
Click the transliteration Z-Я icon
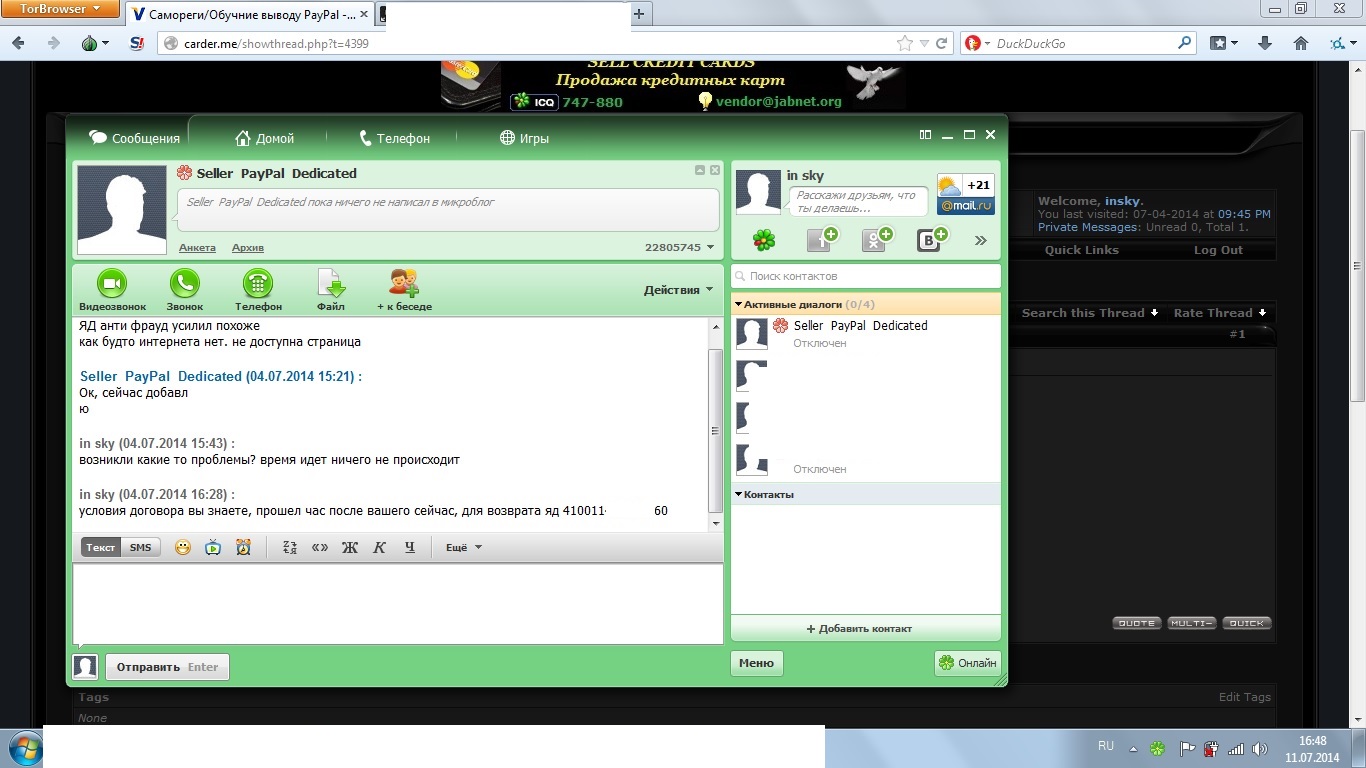point(290,547)
